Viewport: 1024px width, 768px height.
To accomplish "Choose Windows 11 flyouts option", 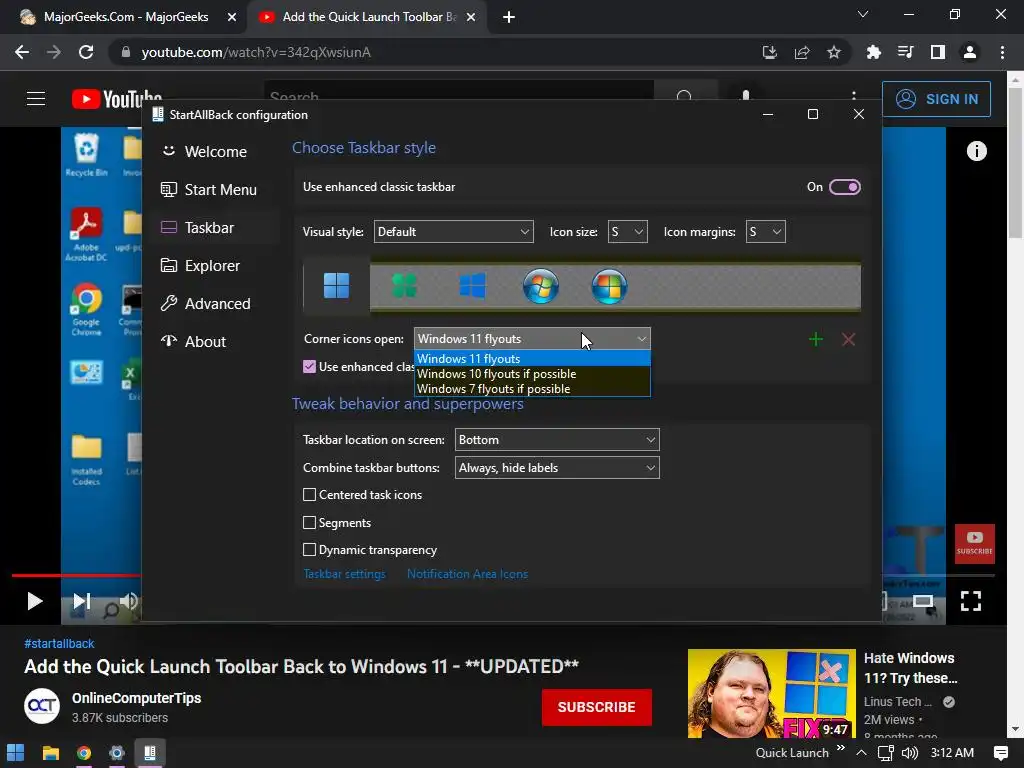I will click(x=532, y=359).
